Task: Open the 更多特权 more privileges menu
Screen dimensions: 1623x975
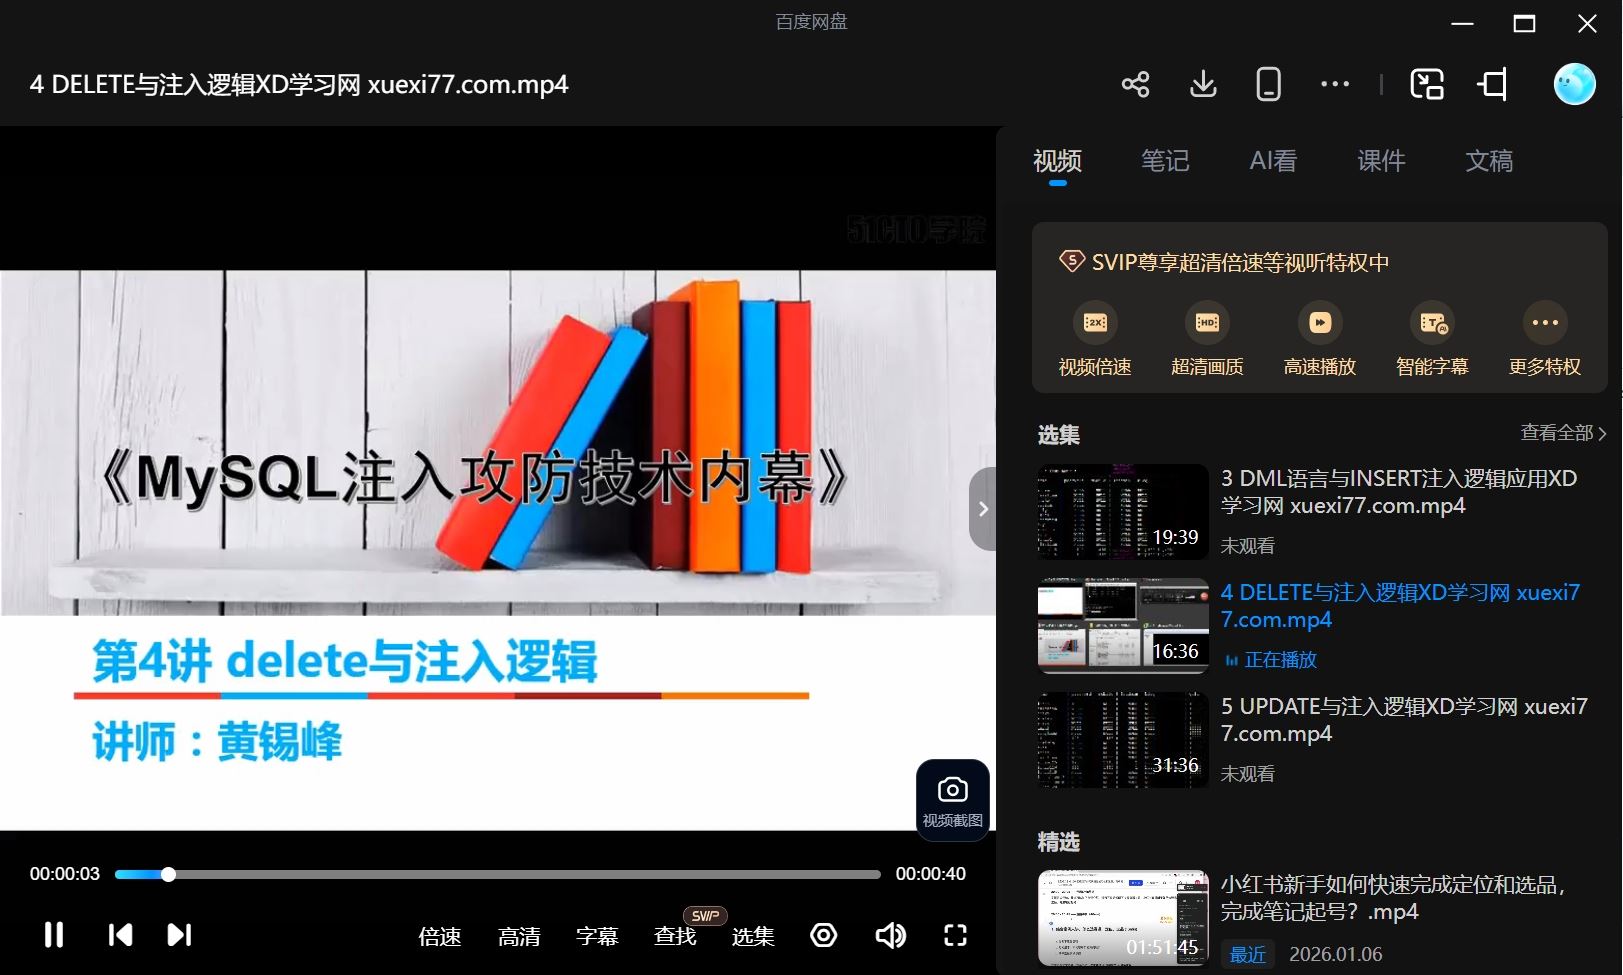Action: 1543,323
